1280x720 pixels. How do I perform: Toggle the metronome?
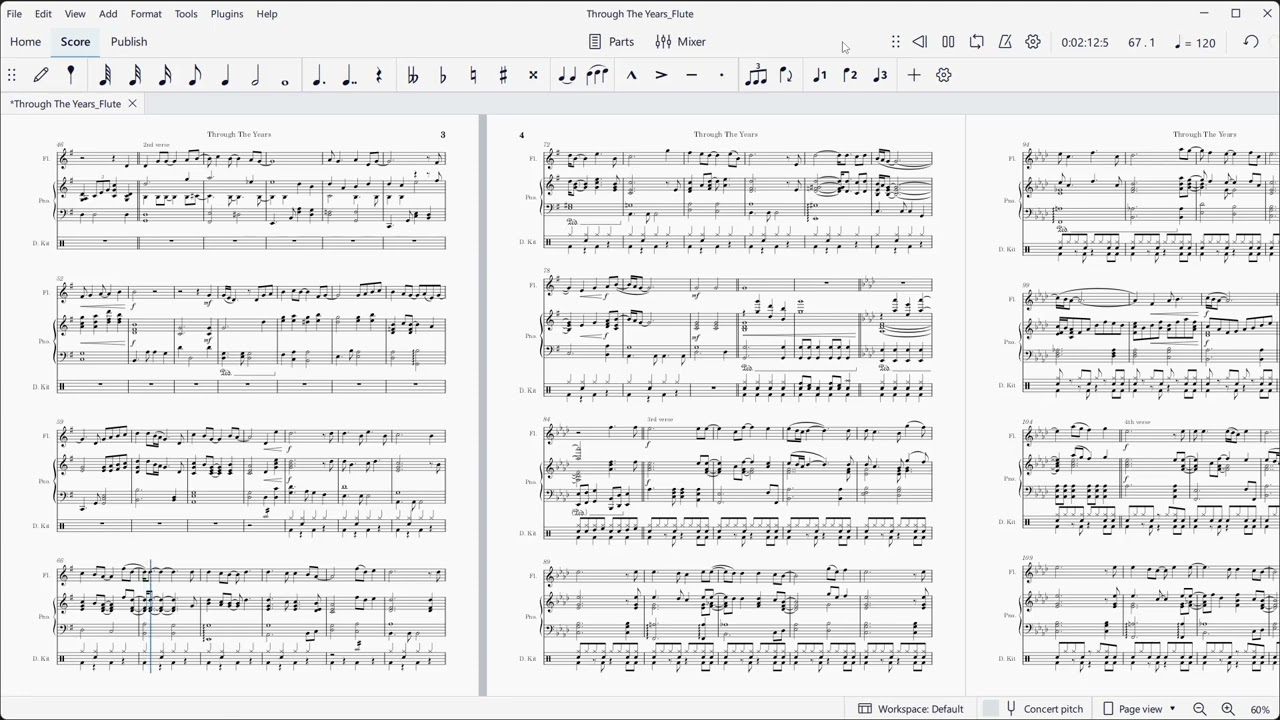(1005, 42)
